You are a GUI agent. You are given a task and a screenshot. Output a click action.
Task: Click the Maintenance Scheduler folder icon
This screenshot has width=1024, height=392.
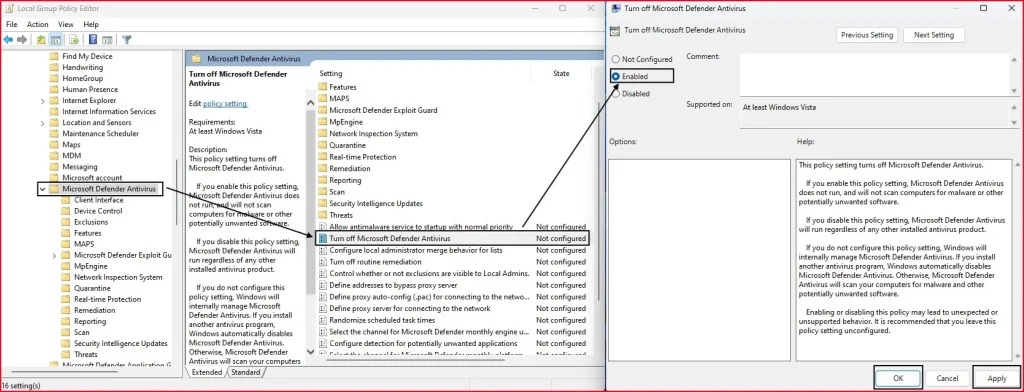tap(54, 133)
